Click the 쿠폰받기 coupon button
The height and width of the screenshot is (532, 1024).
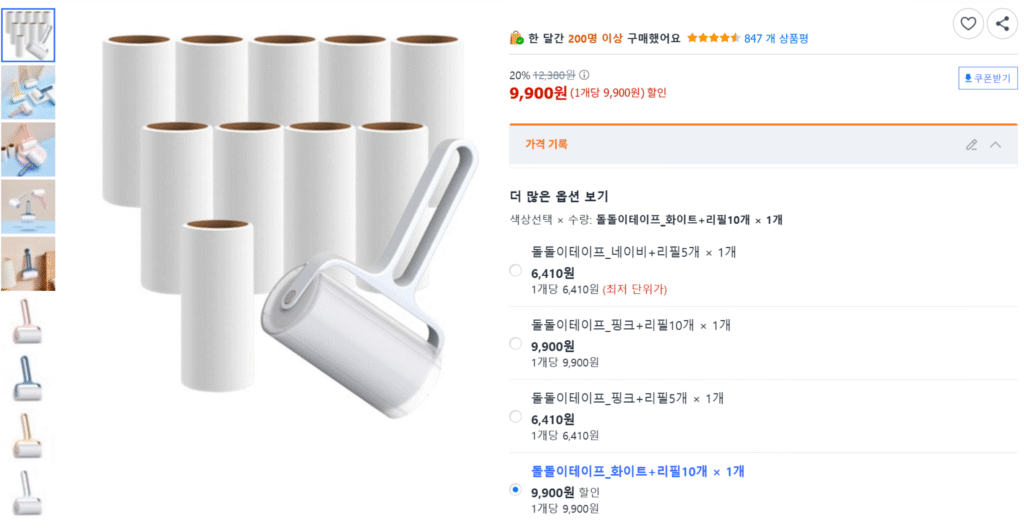987,78
